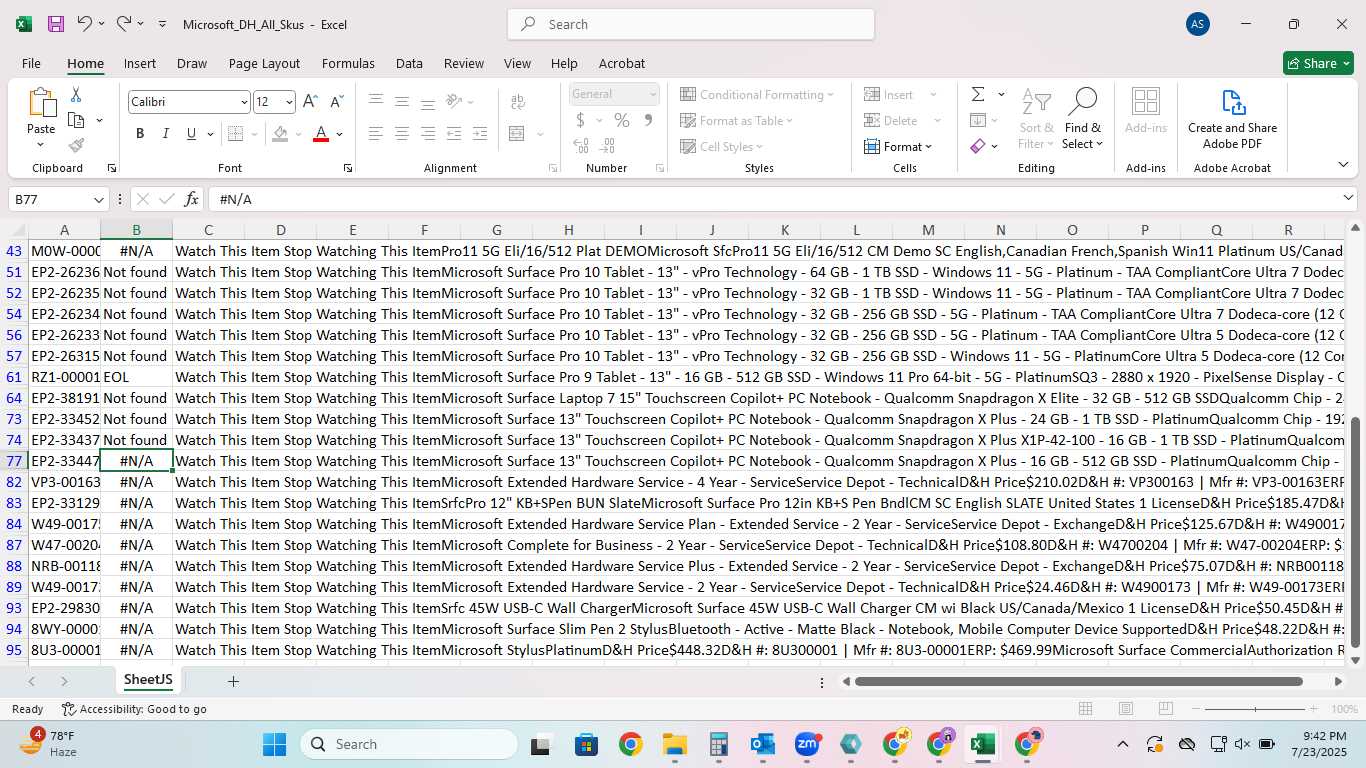Open Zoom from the taskbar

[807, 744]
